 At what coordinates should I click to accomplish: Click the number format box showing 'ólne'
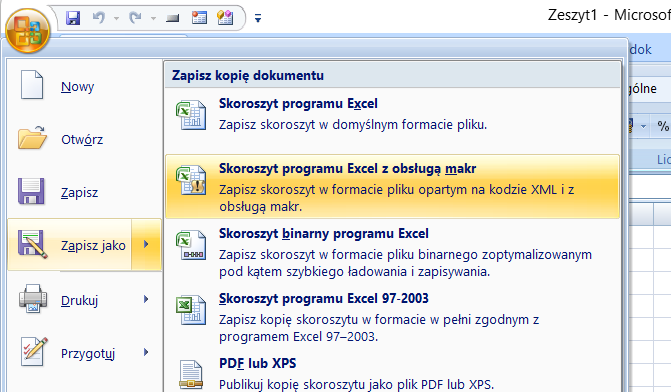649,89
